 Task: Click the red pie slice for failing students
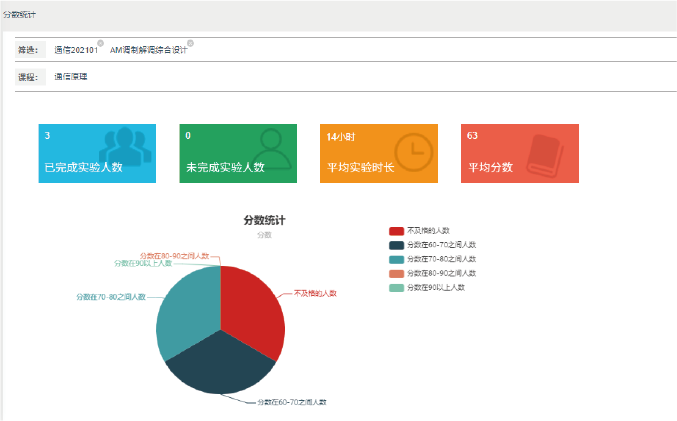[254, 305]
